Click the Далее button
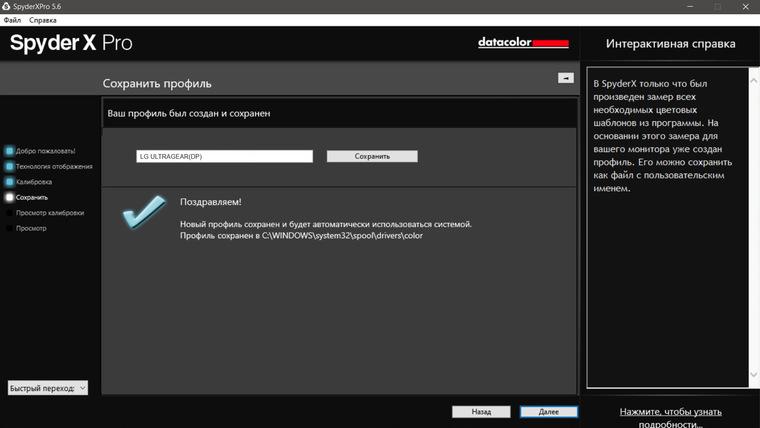 tap(549, 412)
